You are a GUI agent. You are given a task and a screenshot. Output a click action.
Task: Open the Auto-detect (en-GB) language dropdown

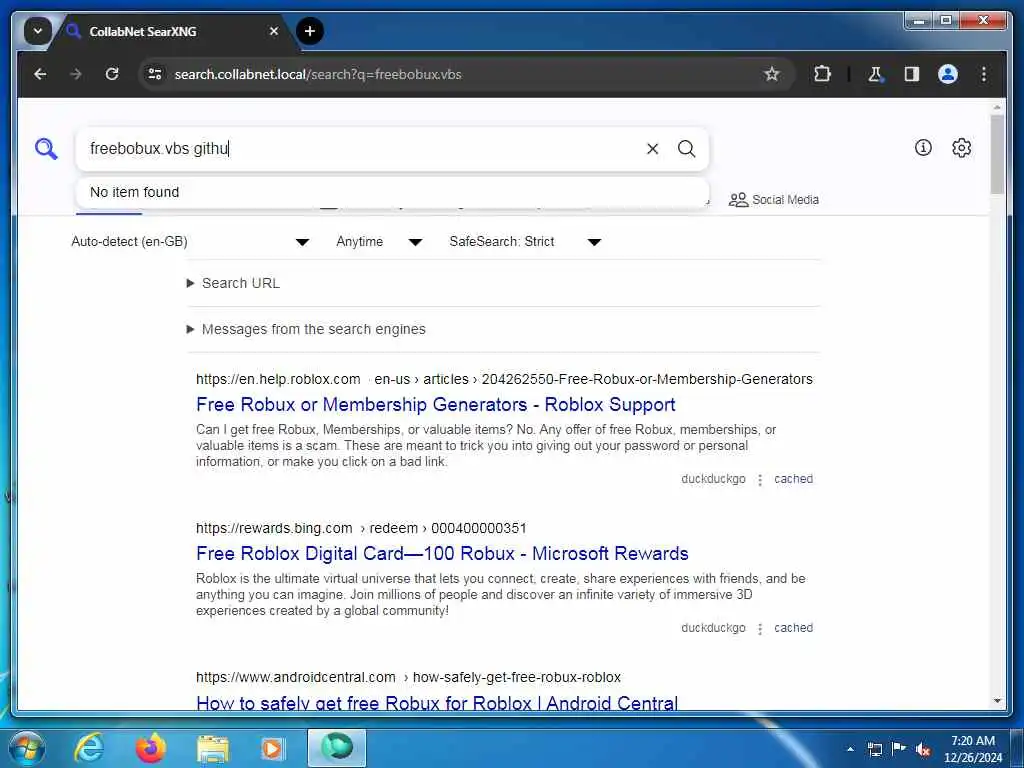pos(189,242)
